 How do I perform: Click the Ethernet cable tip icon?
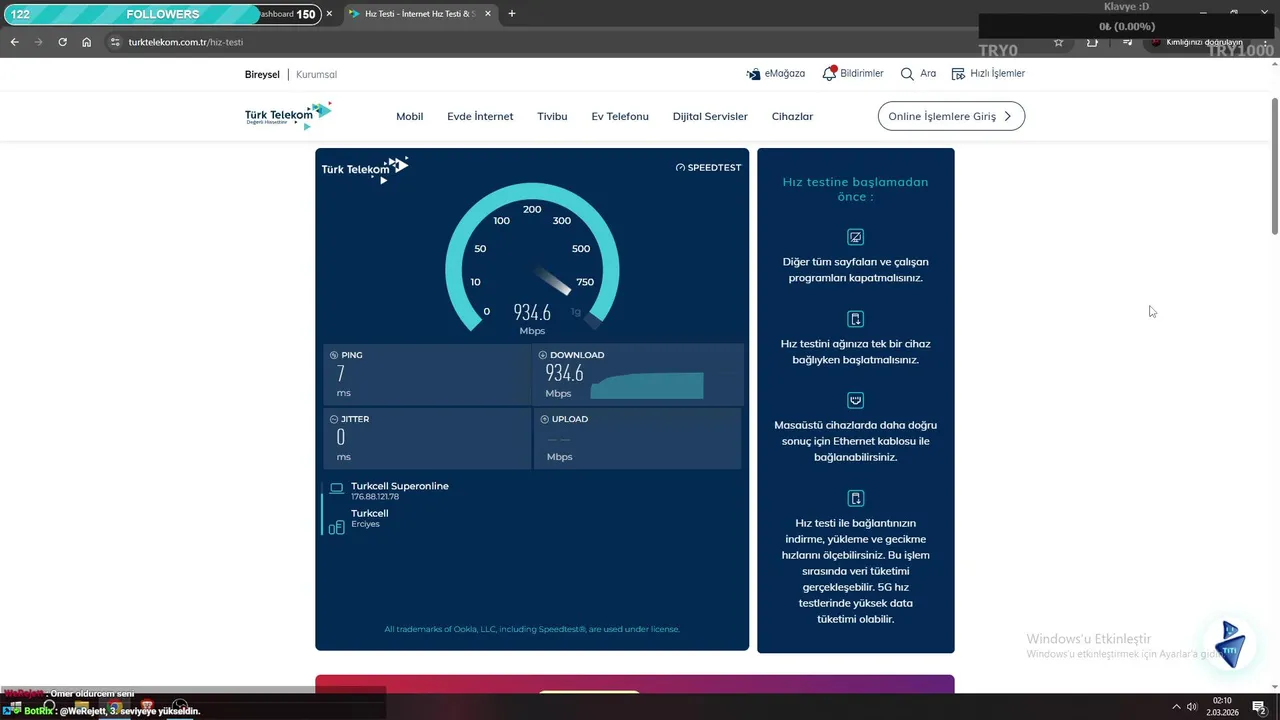pyautogui.click(x=855, y=400)
